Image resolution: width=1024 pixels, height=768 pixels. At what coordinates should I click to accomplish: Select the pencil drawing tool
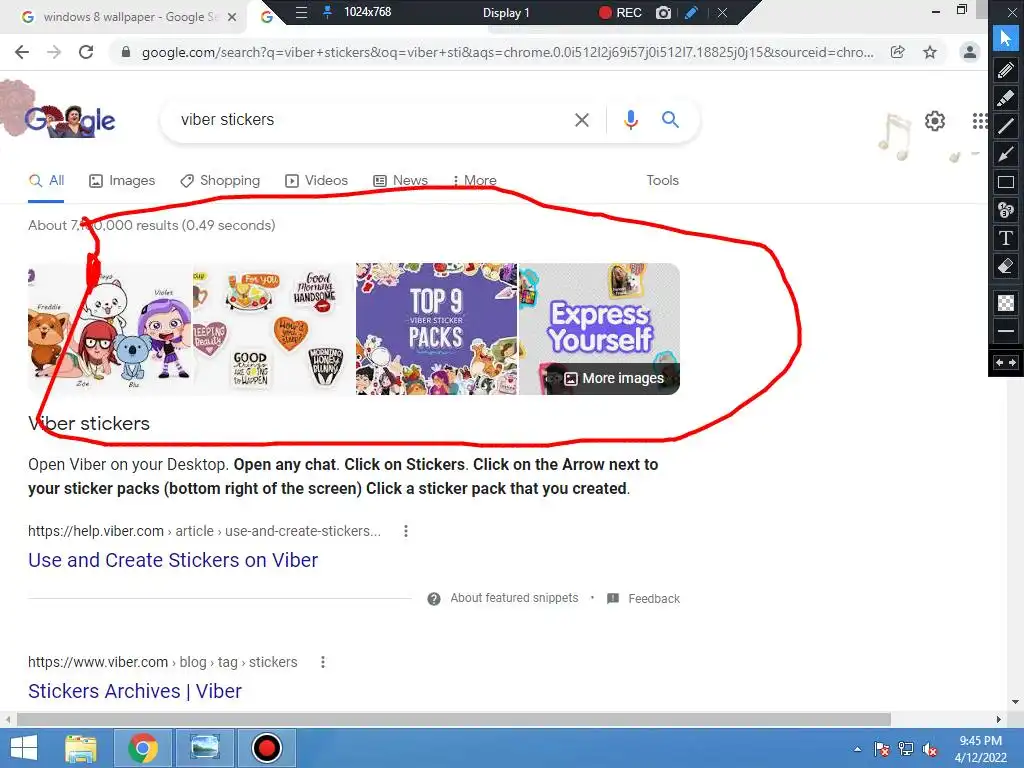click(1006, 70)
